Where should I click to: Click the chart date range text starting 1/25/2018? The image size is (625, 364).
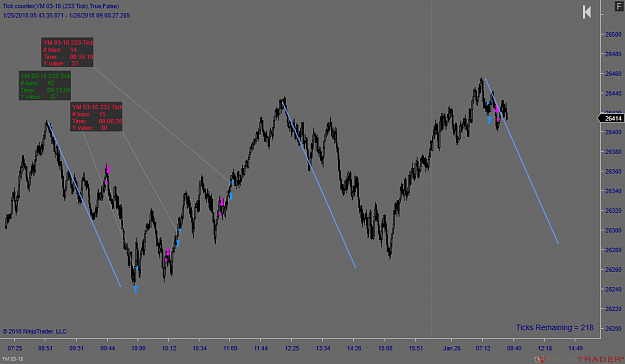(x=66, y=16)
